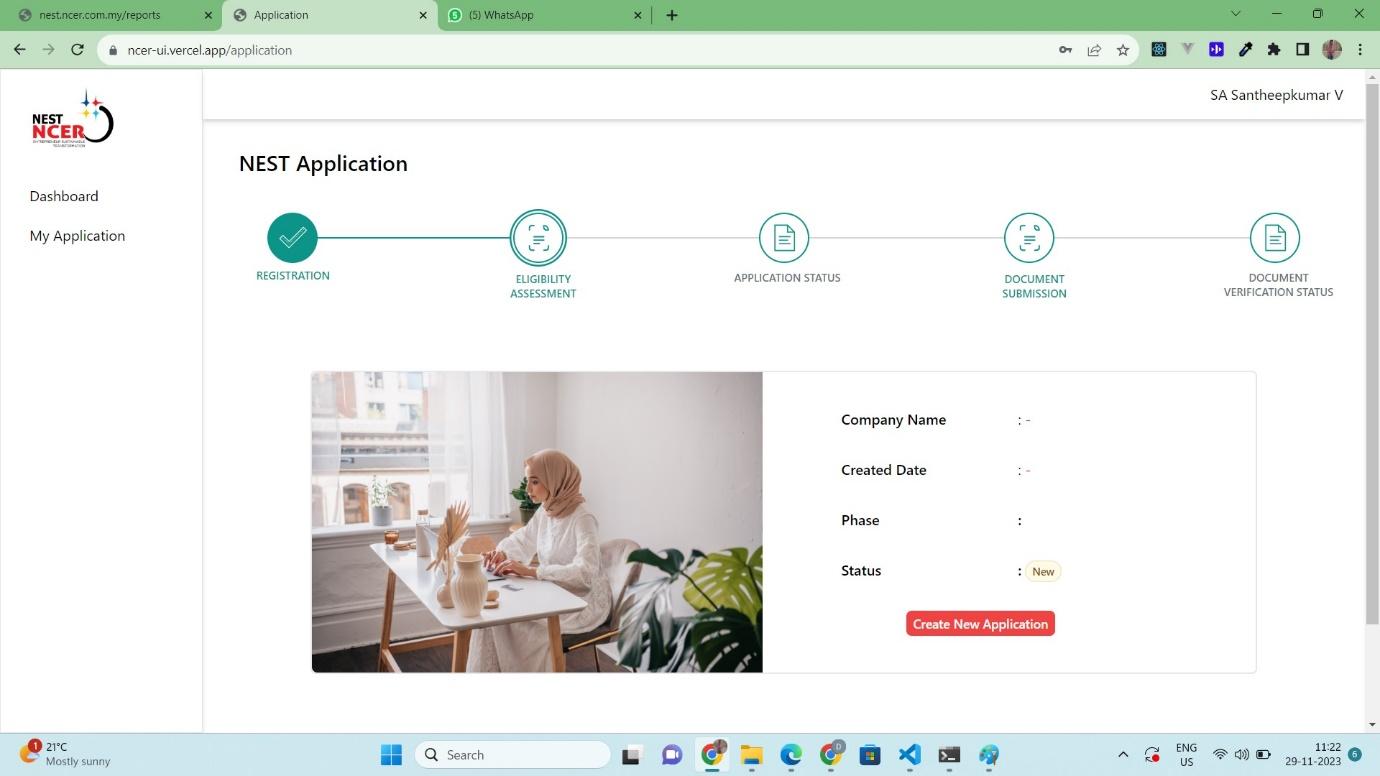Open the Application Status step icon

click(x=784, y=238)
